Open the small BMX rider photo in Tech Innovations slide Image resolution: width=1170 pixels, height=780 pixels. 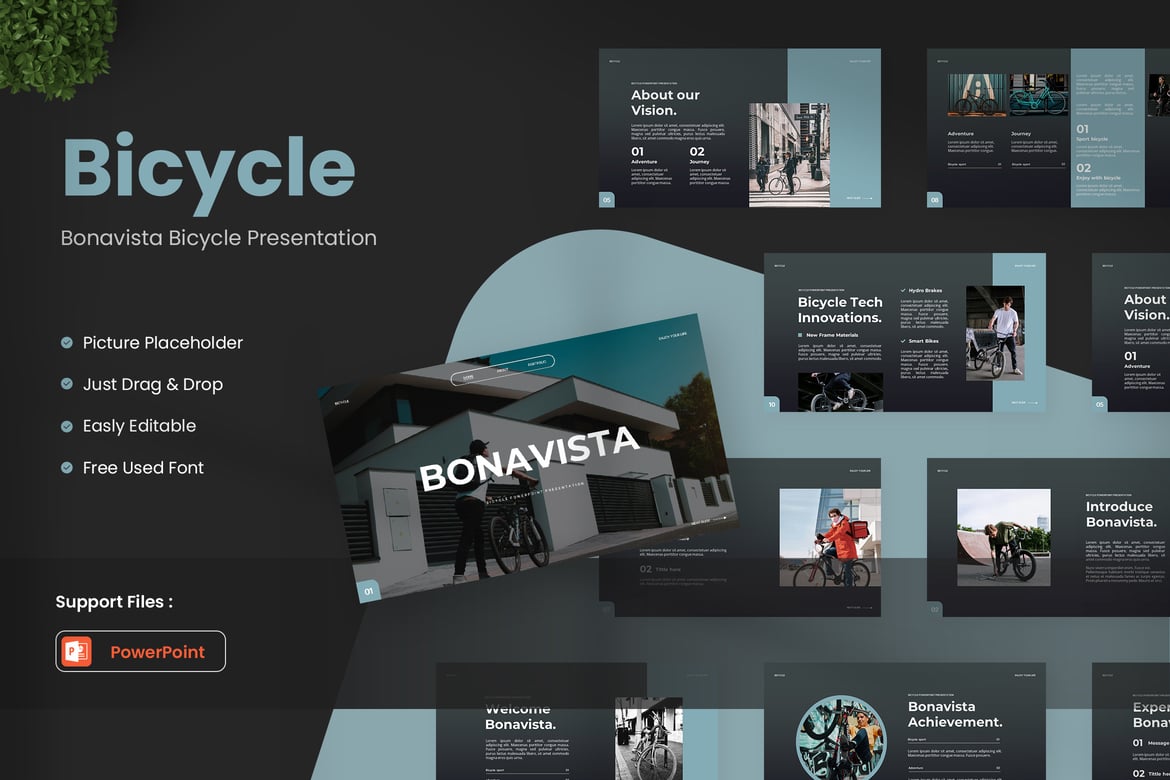(x=840, y=392)
